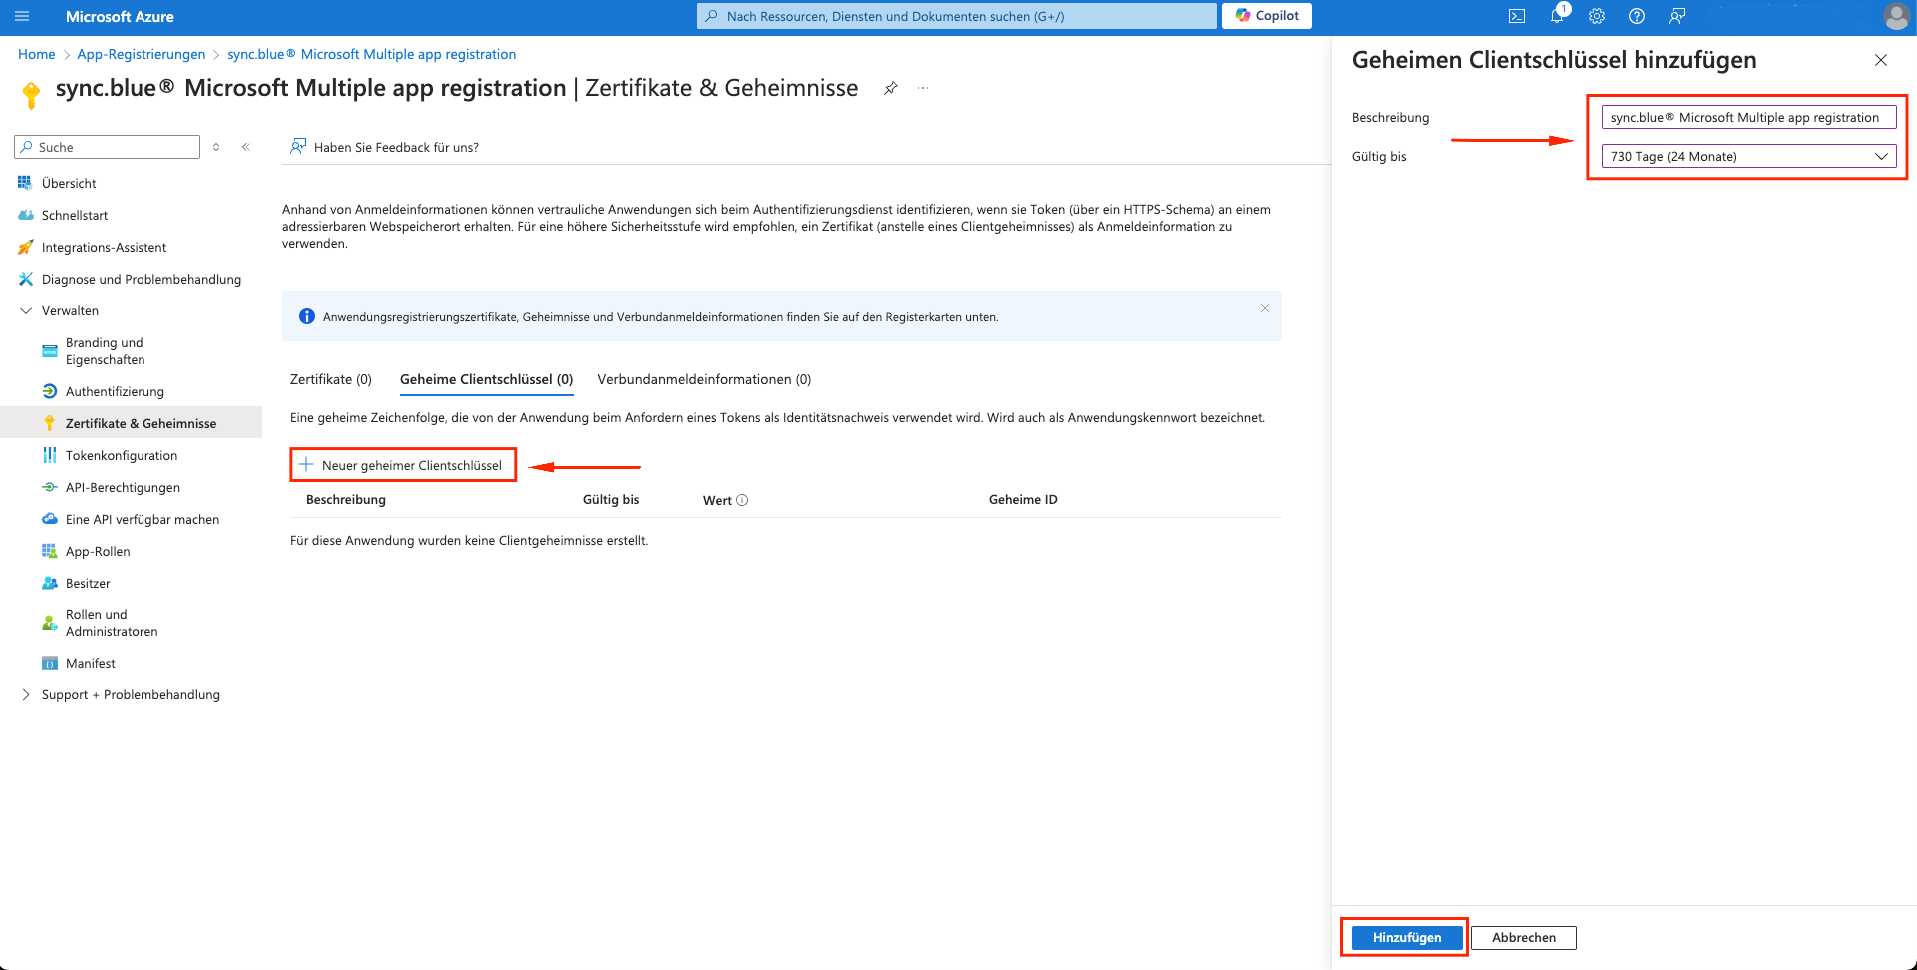Click Neuer geheimer Clientschlüssel

[403, 465]
